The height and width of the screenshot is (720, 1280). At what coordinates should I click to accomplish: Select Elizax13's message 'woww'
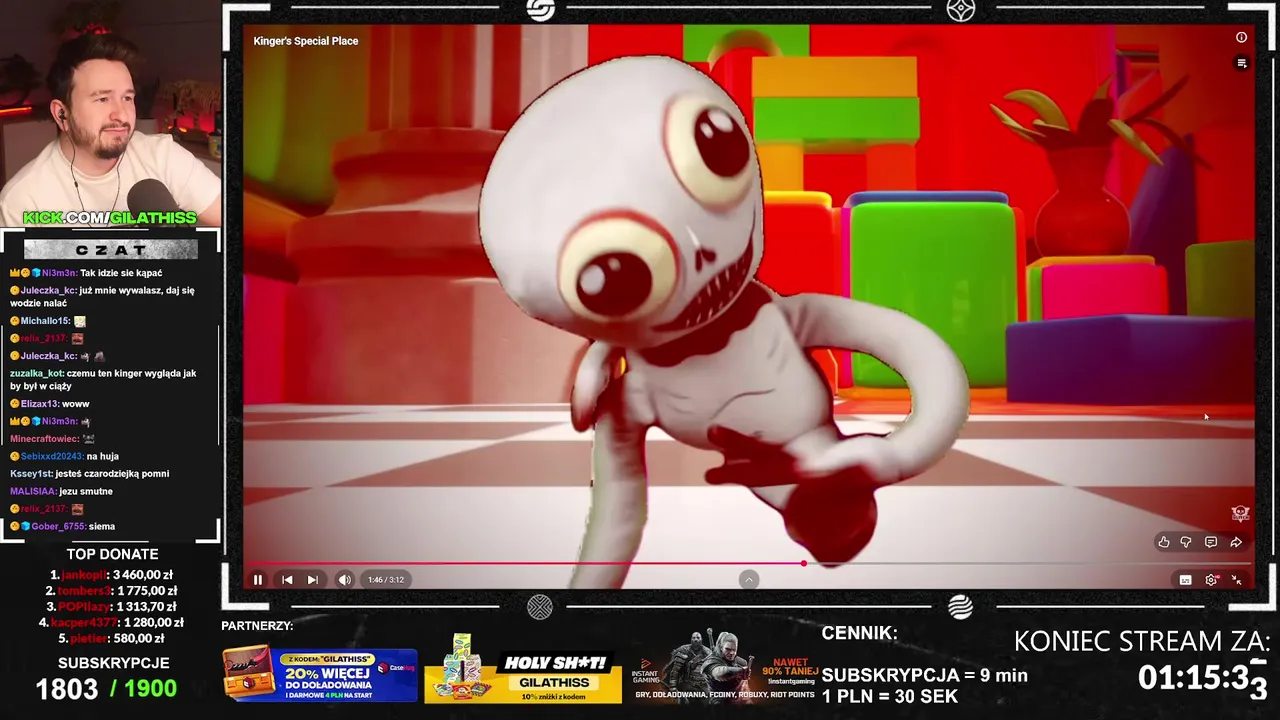click(50, 404)
